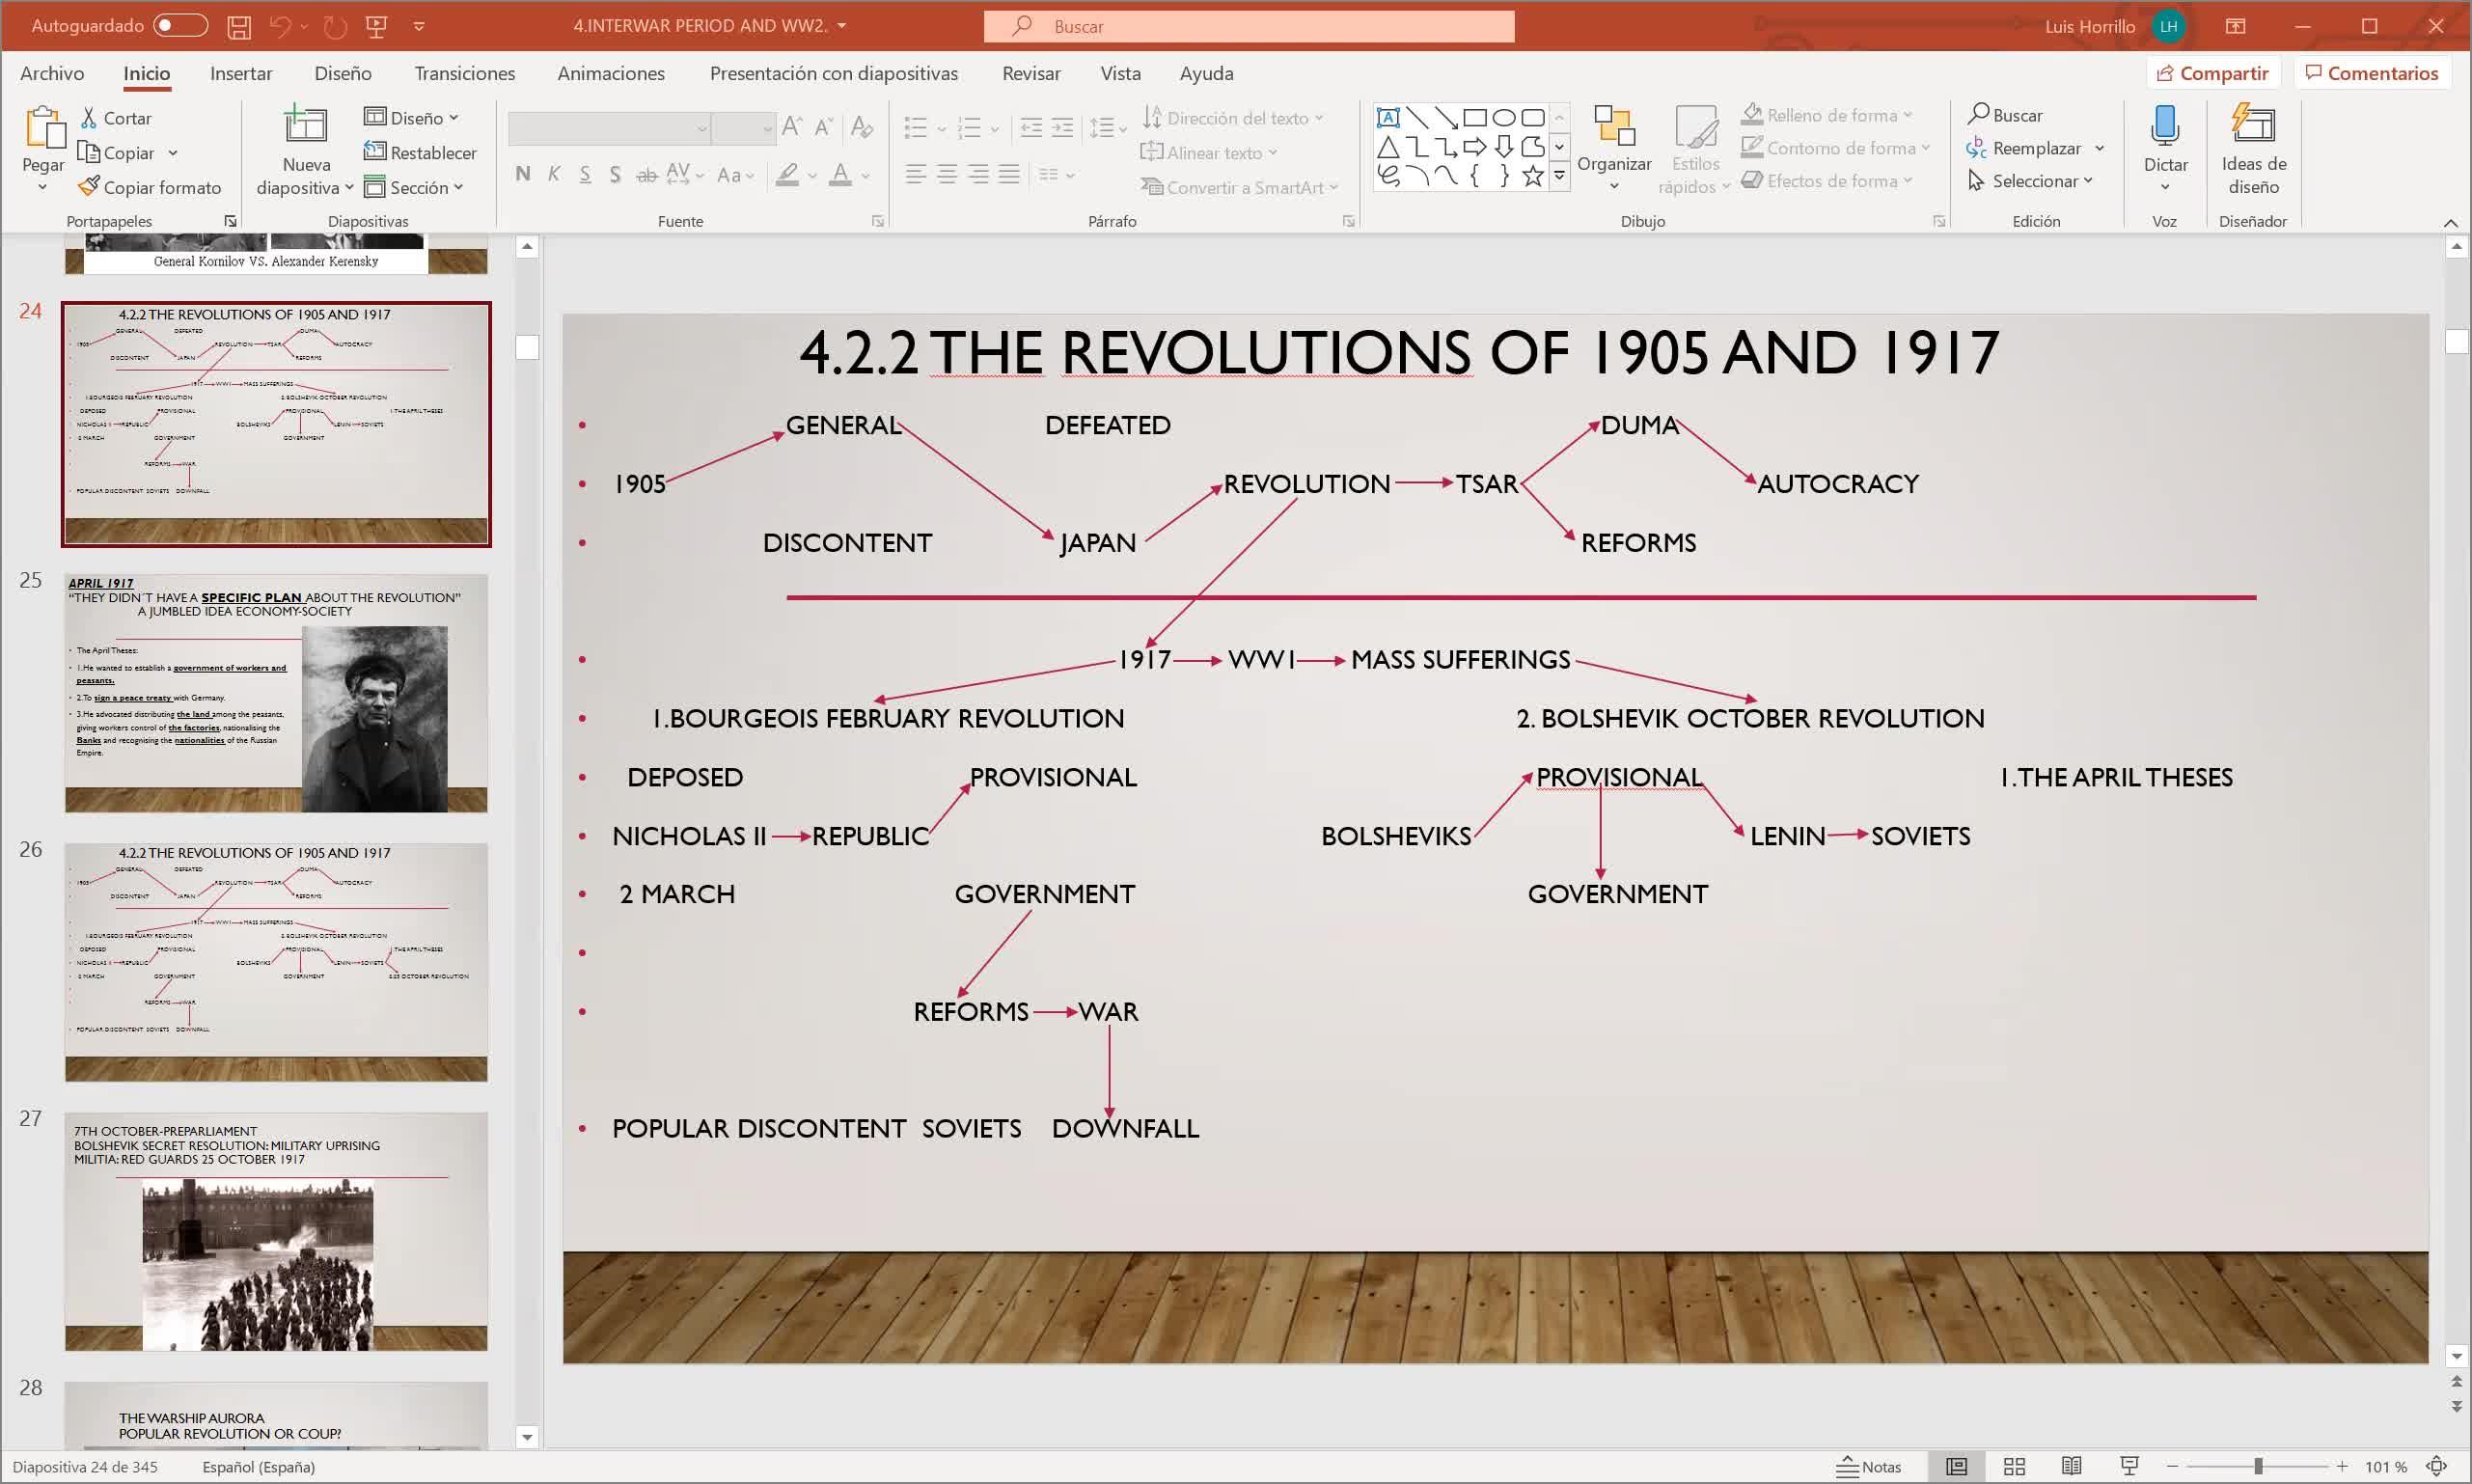Switch to slide sorter view icon
Image resolution: width=2472 pixels, height=1484 pixels.
coord(2014,1466)
